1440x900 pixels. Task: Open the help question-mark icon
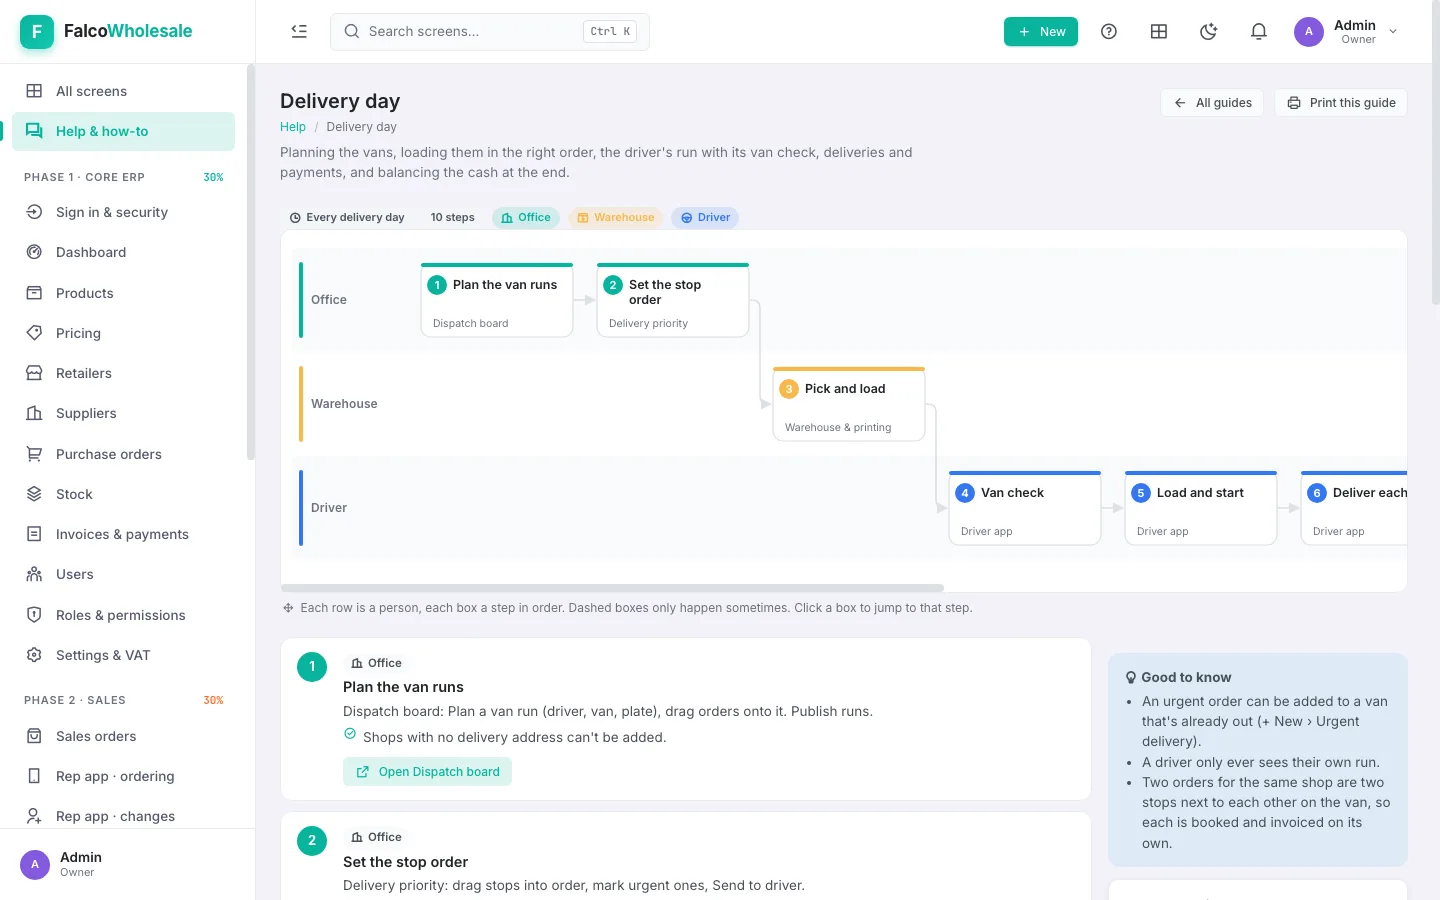pos(1109,32)
